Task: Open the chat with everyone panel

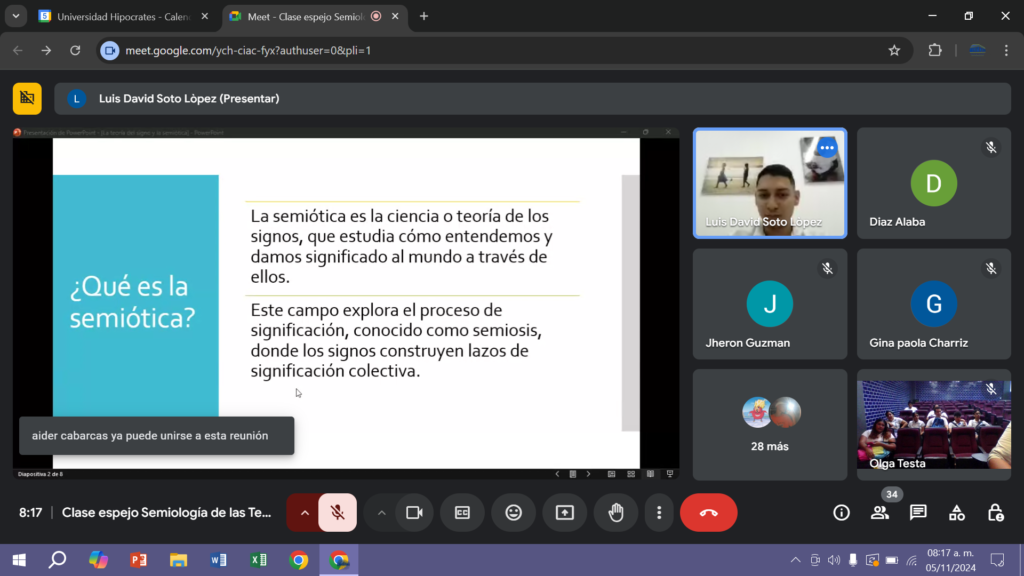Action: coord(918,512)
